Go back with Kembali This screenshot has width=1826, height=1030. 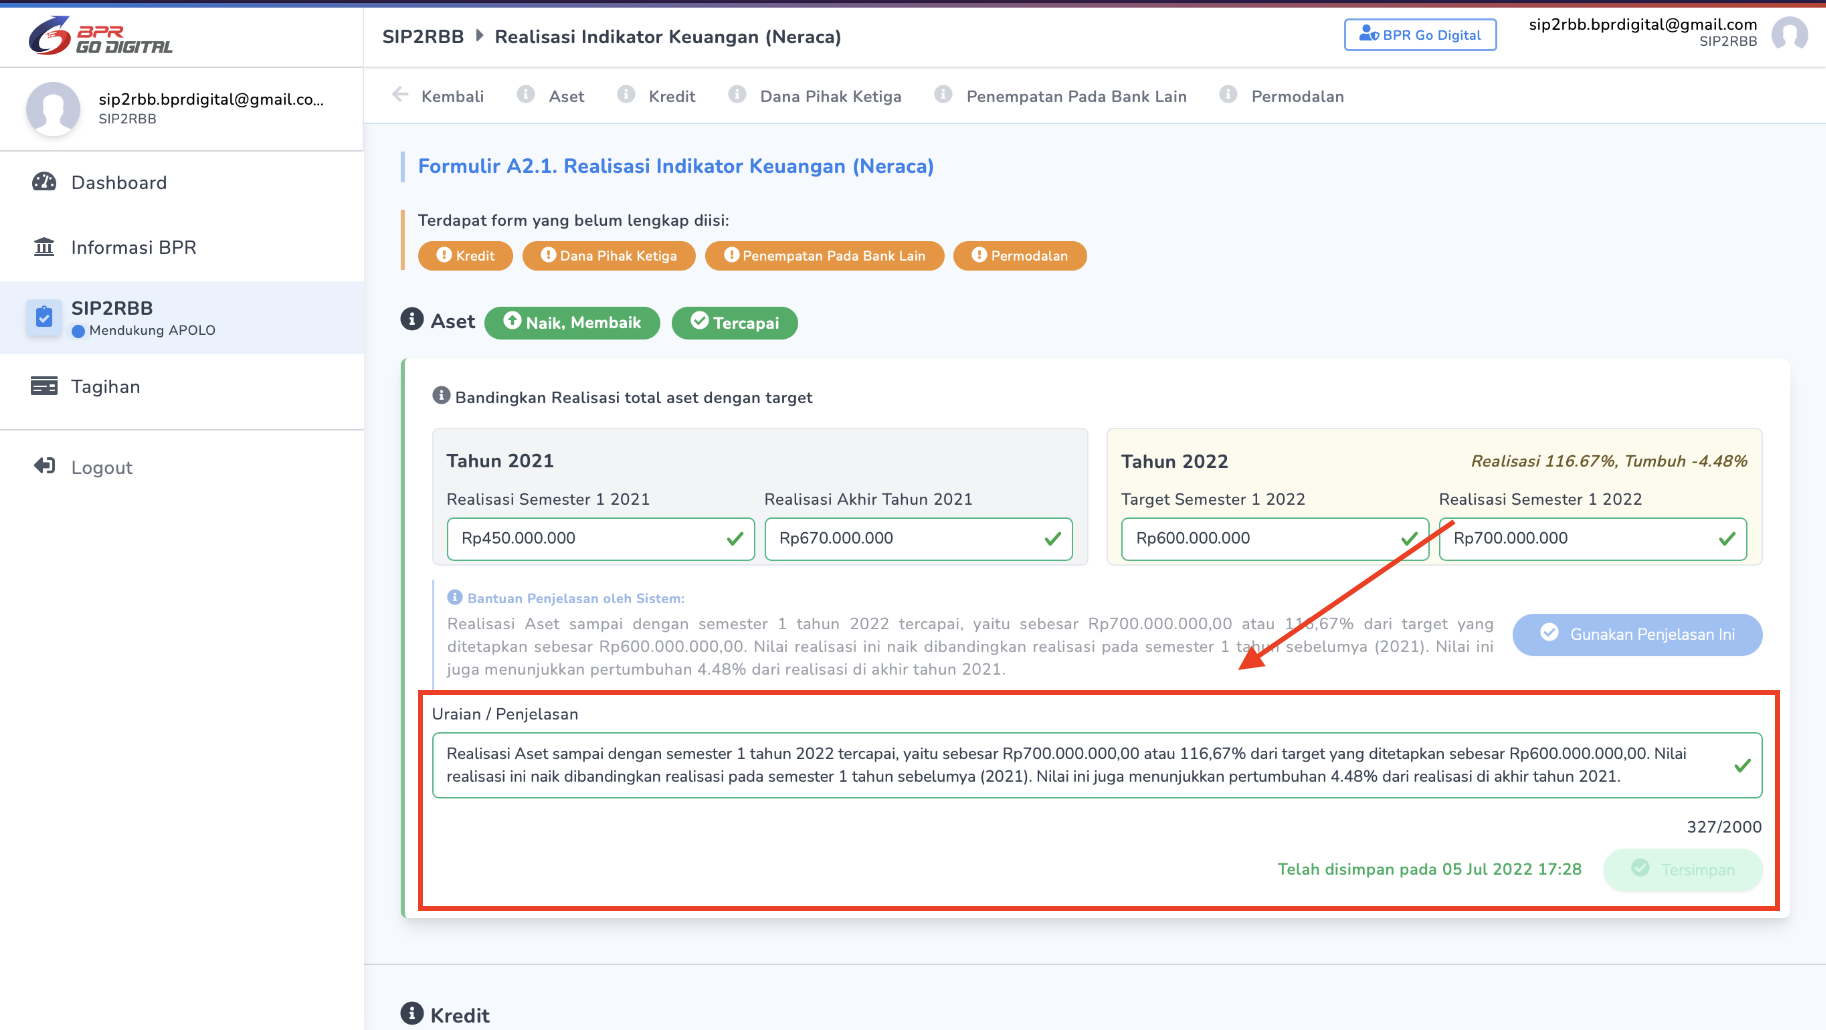click(x=452, y=96)
